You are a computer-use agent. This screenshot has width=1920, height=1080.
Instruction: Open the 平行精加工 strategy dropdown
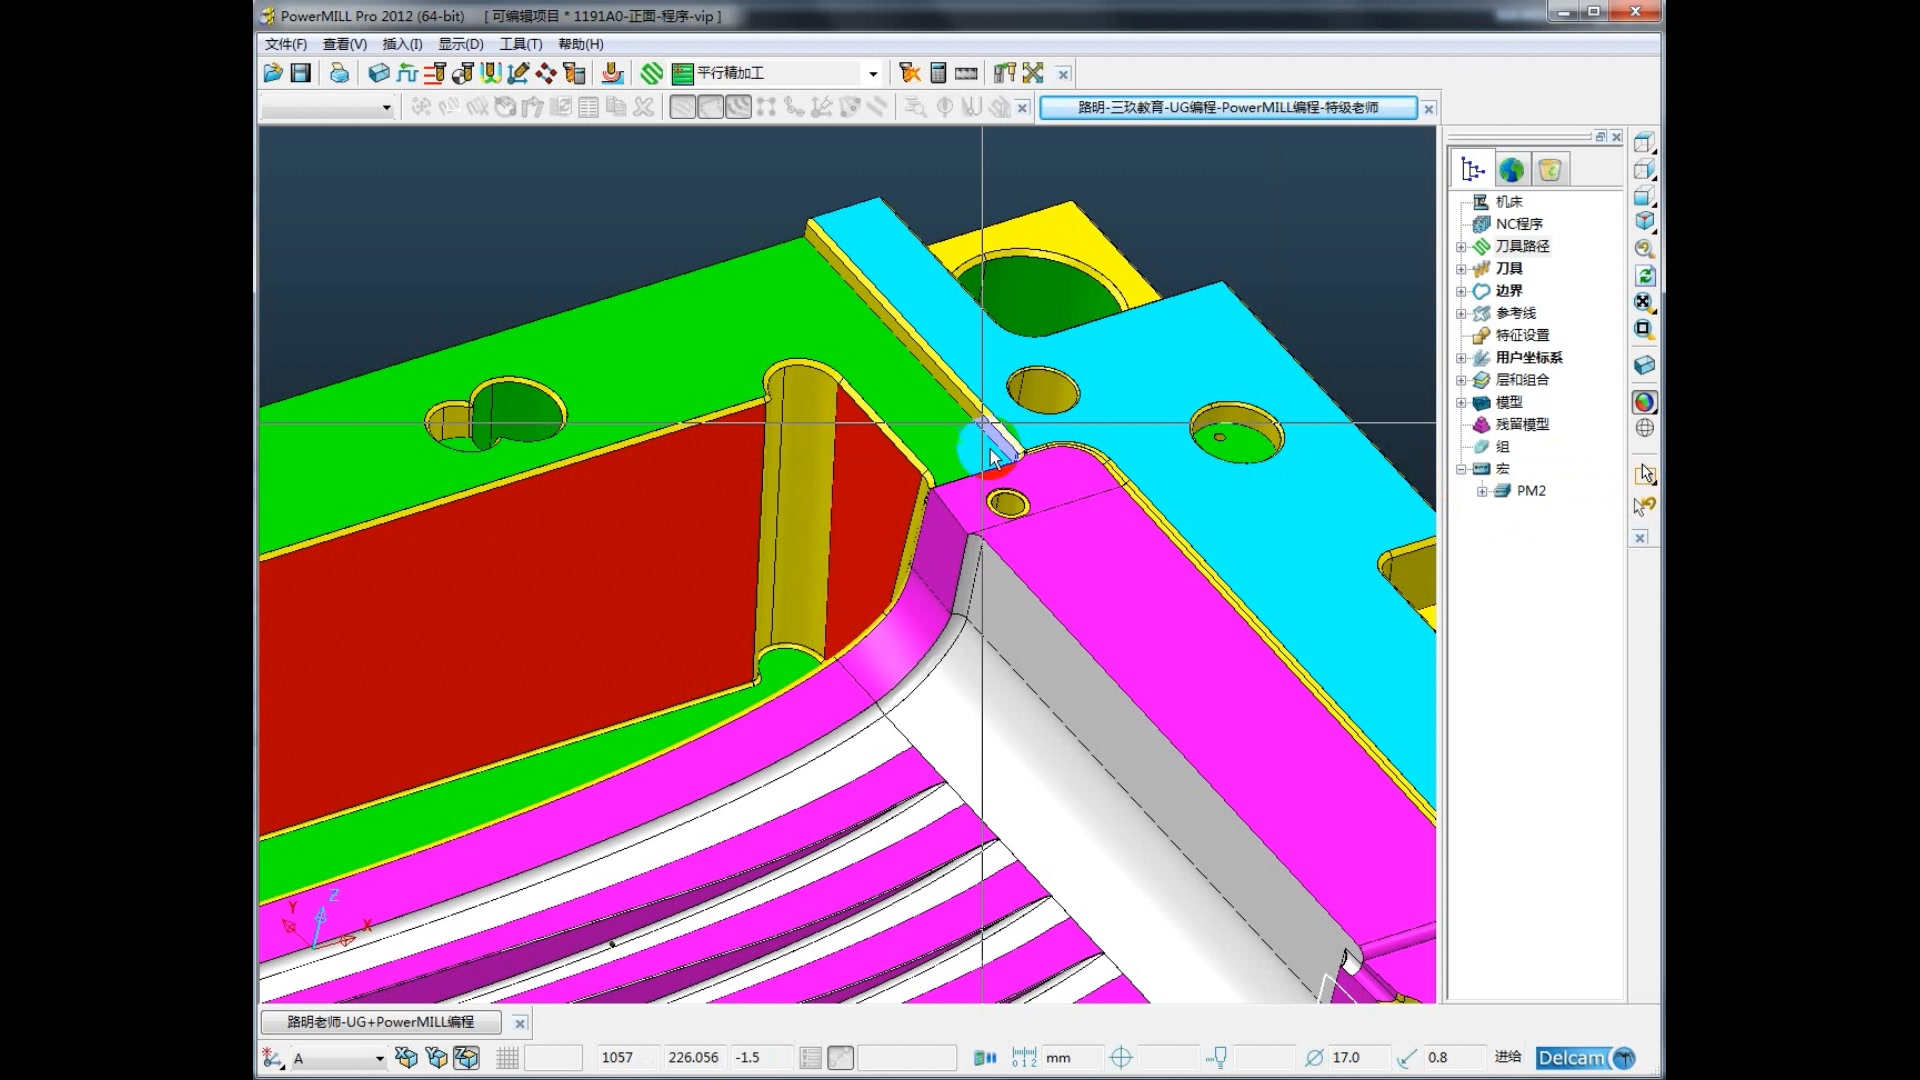(873, 73)
